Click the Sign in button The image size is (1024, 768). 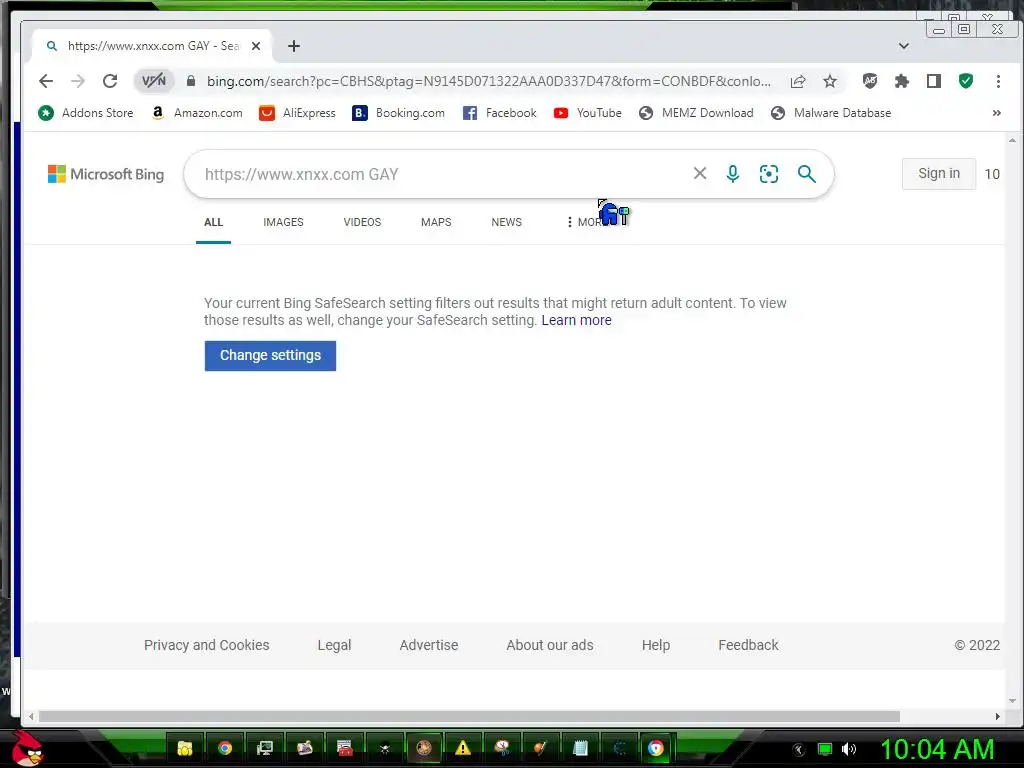pyautogui.click(x=939, y=174)
